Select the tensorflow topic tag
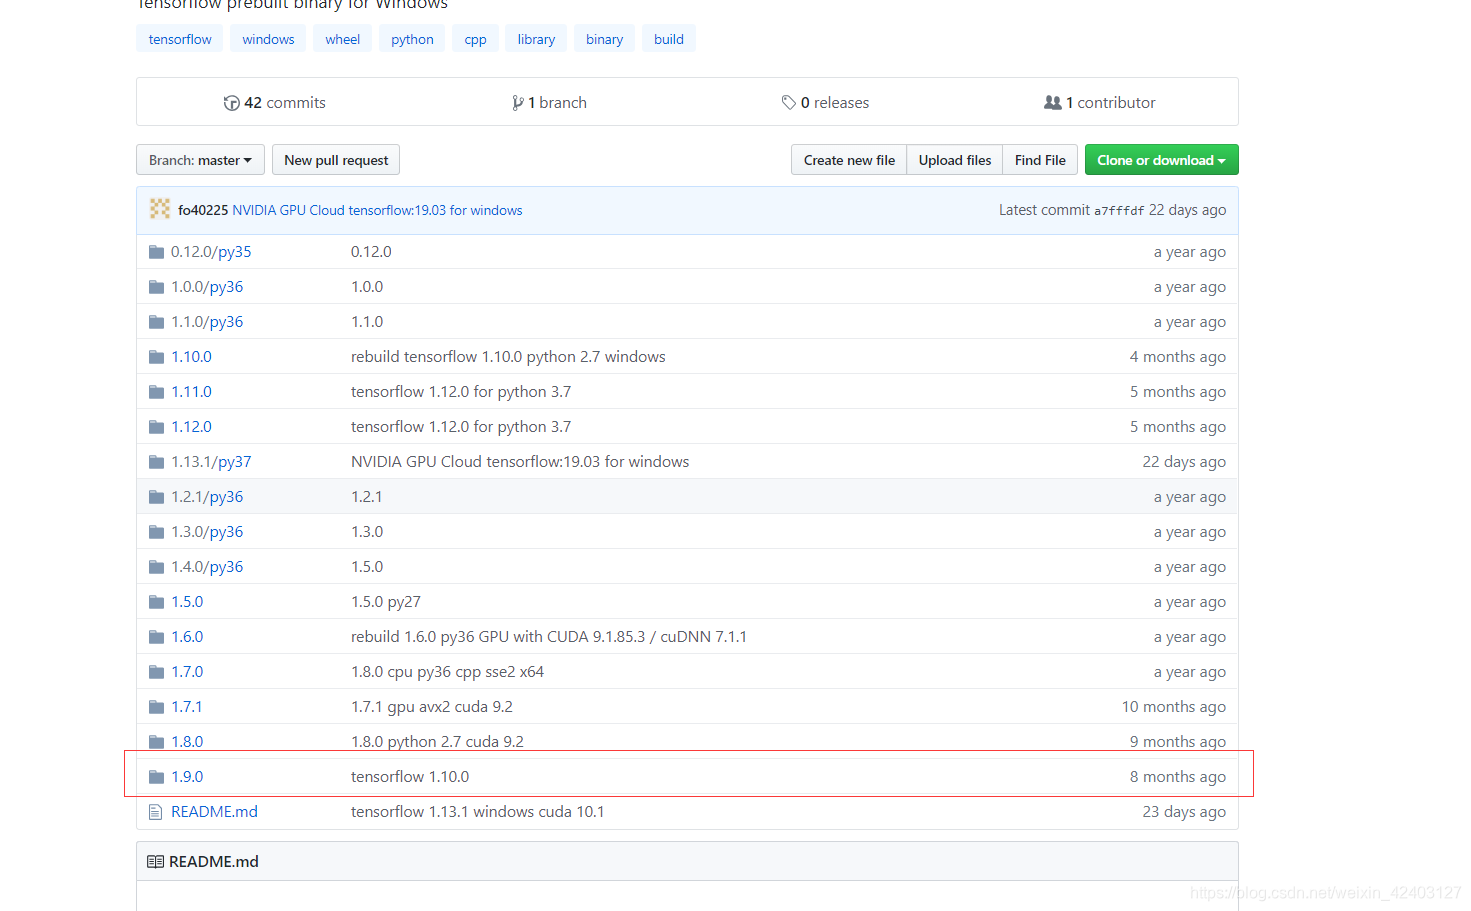 pos(180,39)
